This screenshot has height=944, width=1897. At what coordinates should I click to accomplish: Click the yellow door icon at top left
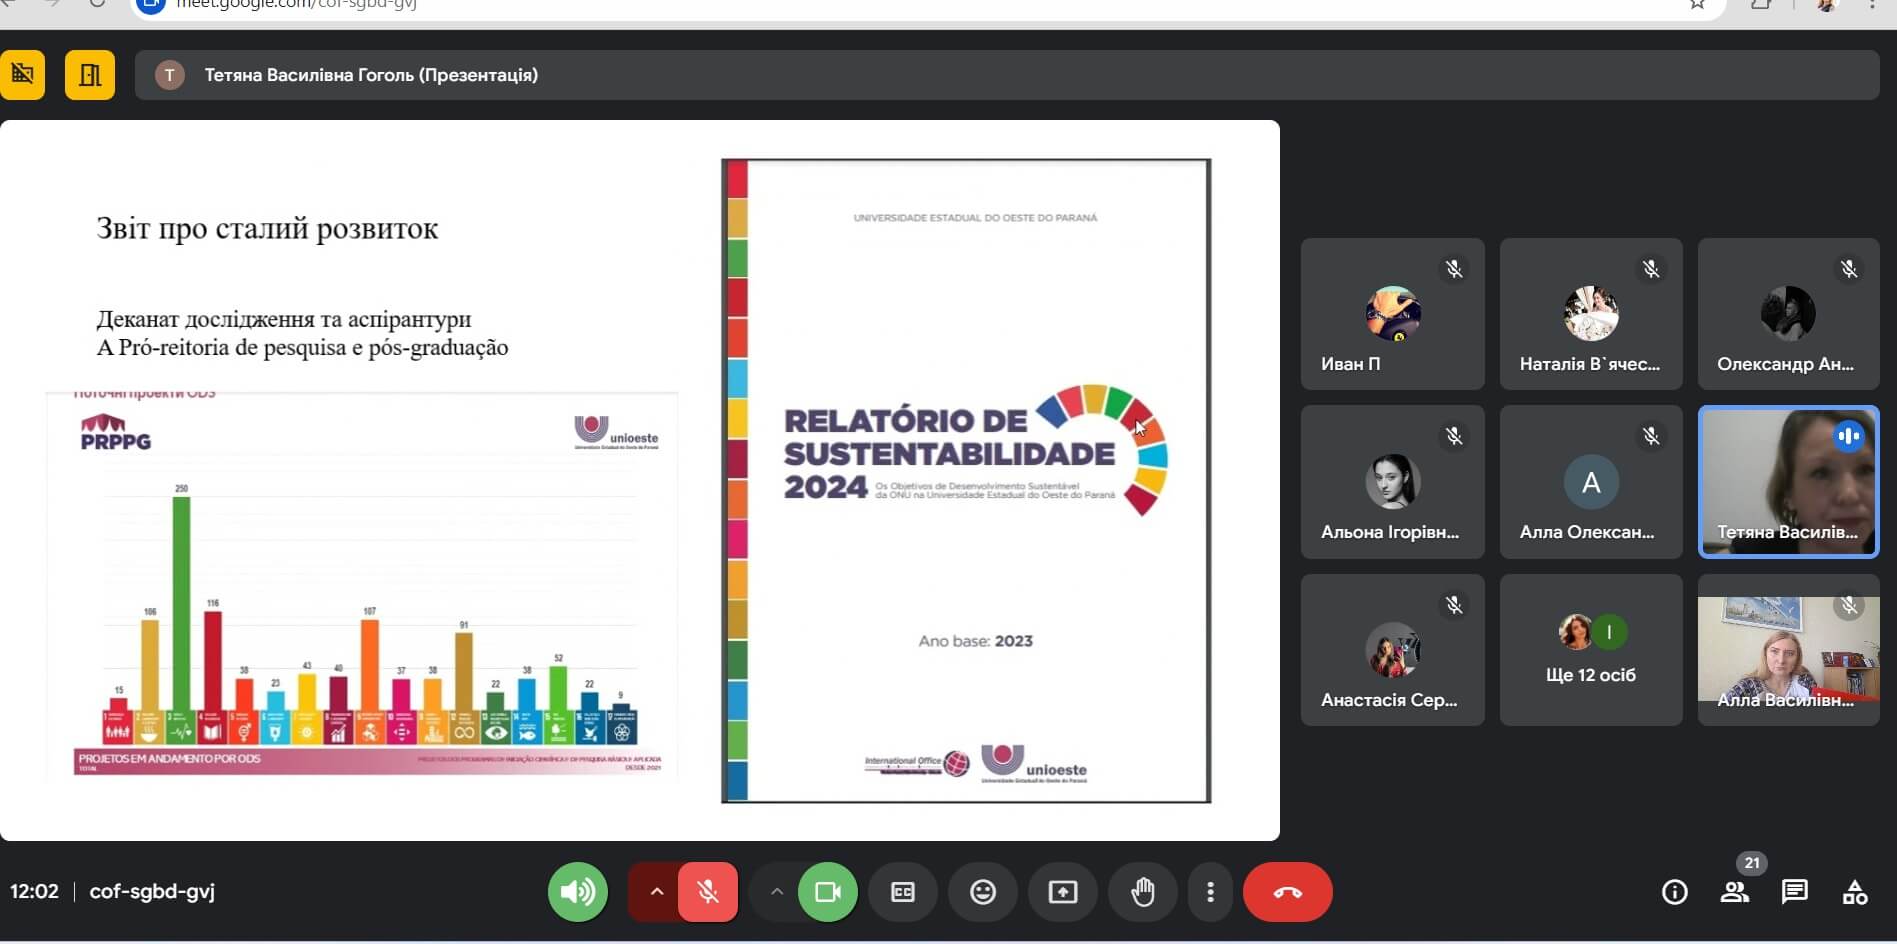pyautogui.click(x=90, y=75)
